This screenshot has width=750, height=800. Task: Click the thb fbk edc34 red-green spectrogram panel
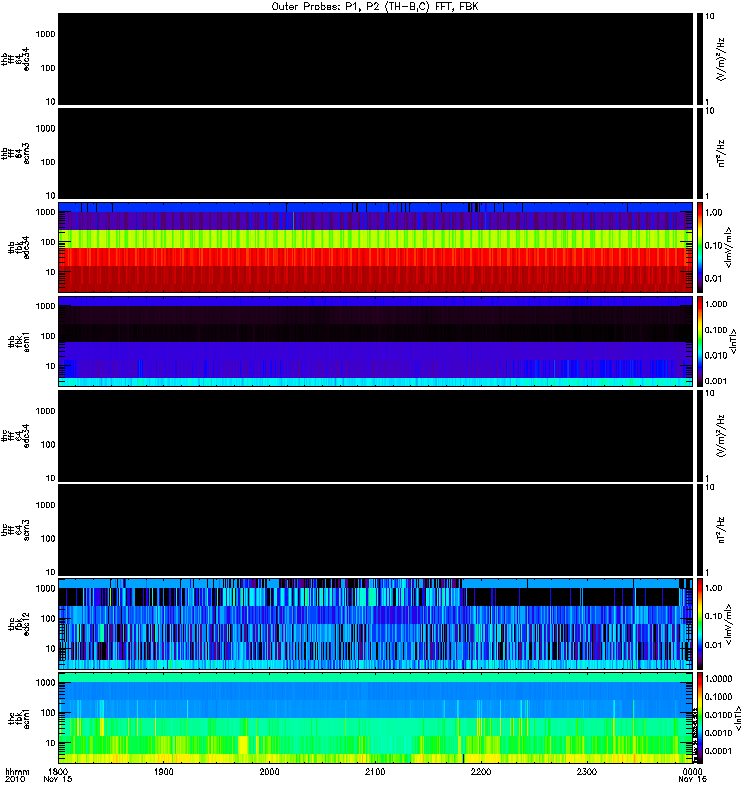pos(375,247)
